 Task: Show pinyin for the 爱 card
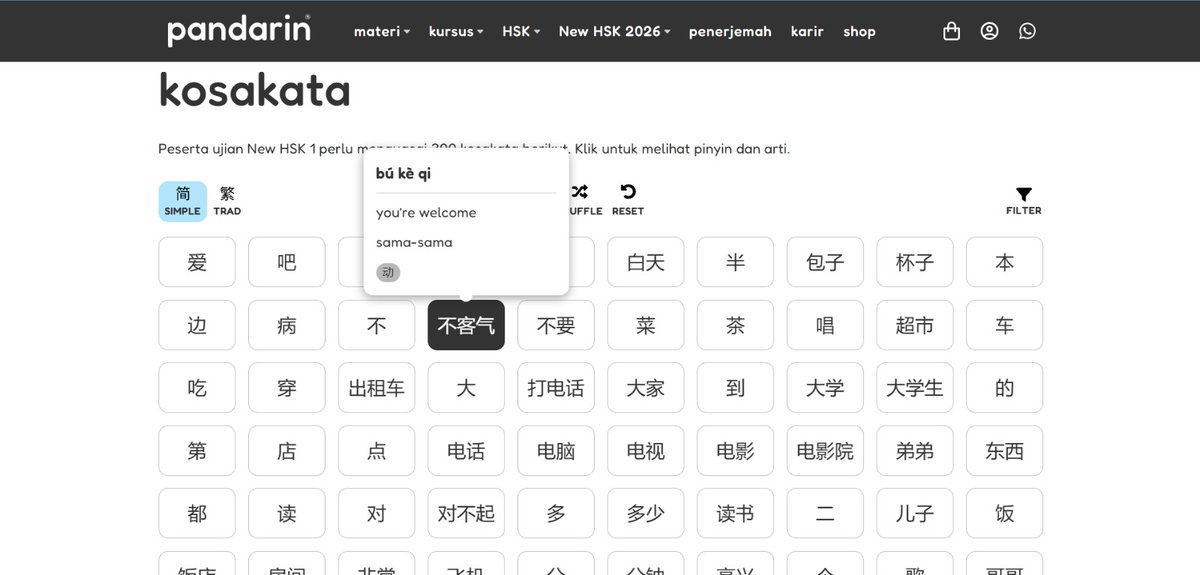(197, 262)
